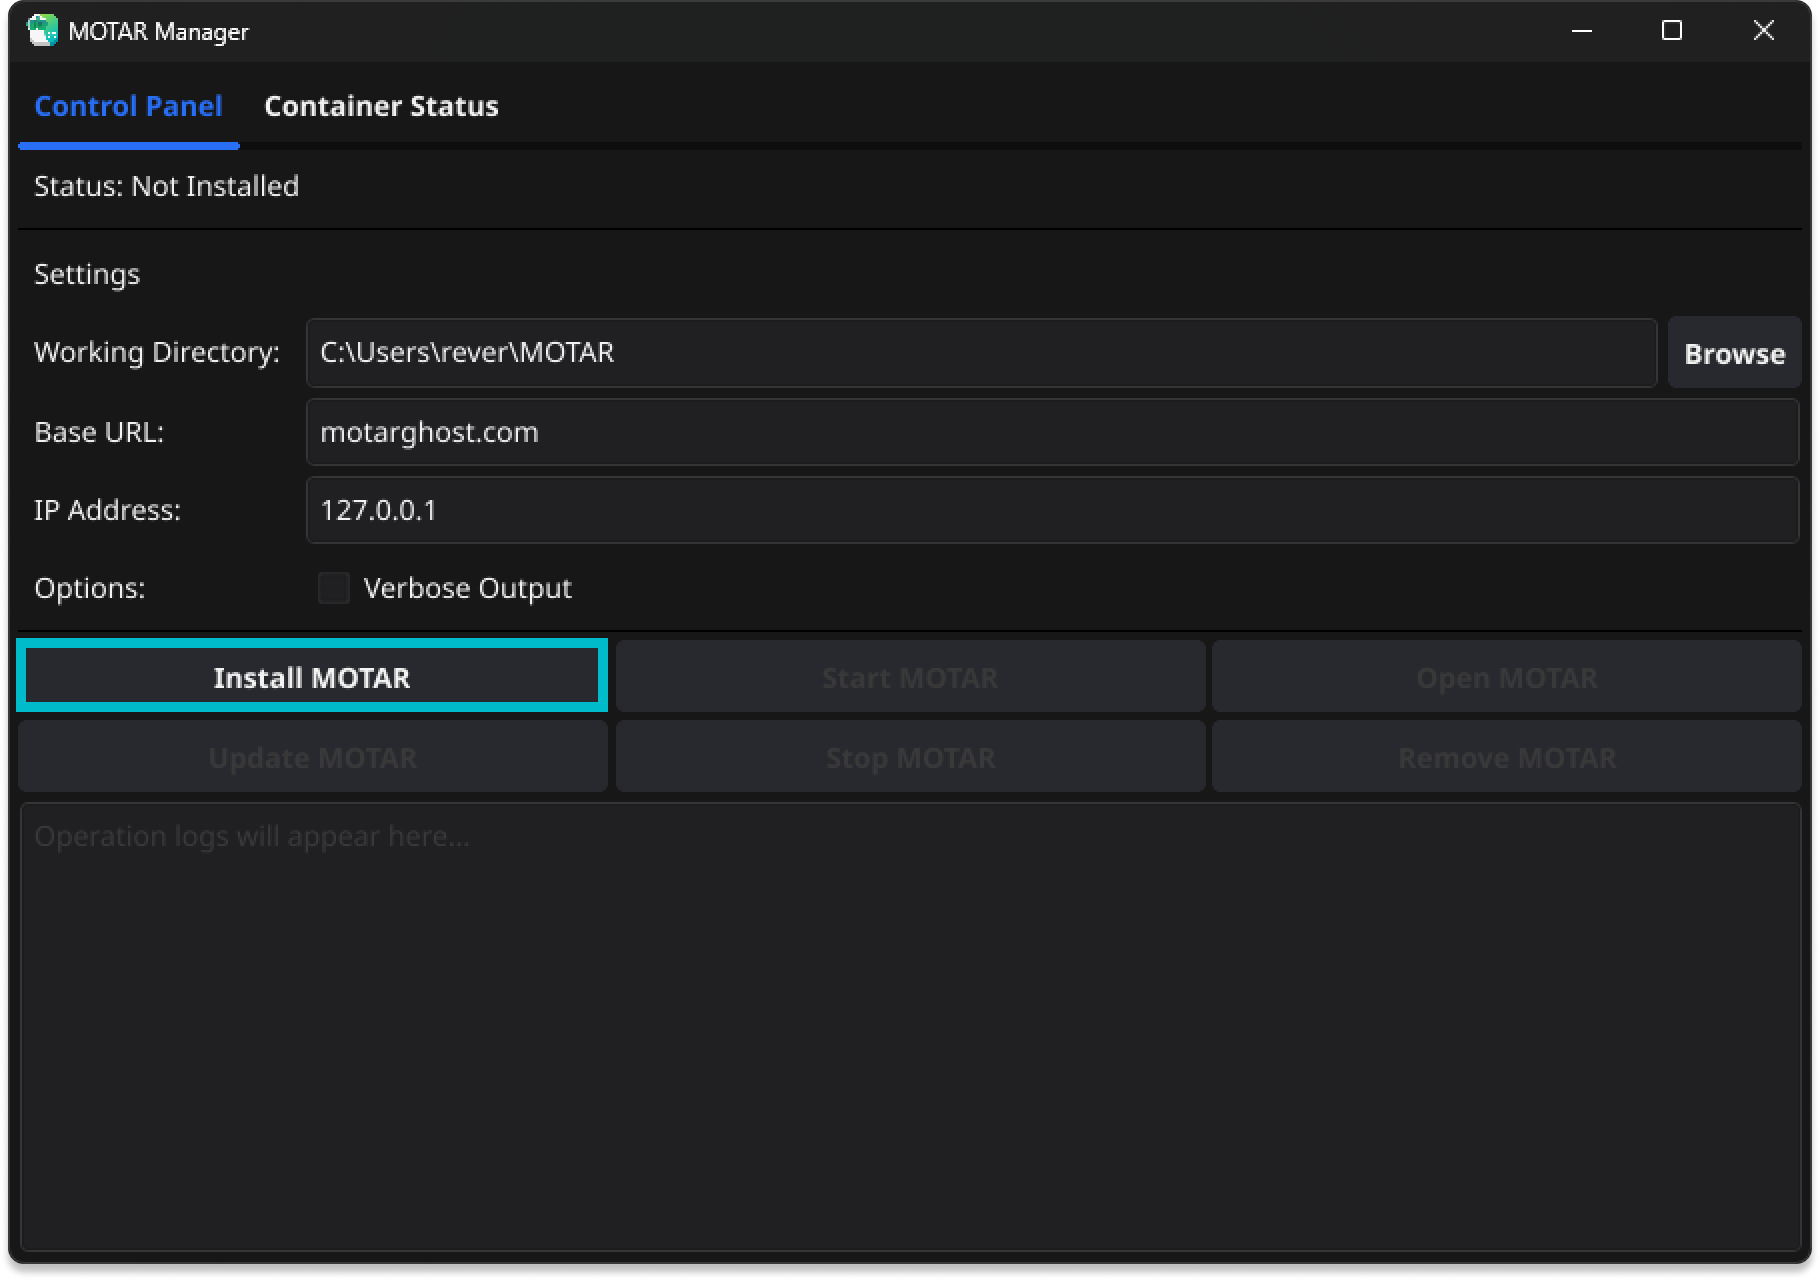Focus the Working Directory path field
This screenshot has width=1820, height=1280.
tap(980, 353)
